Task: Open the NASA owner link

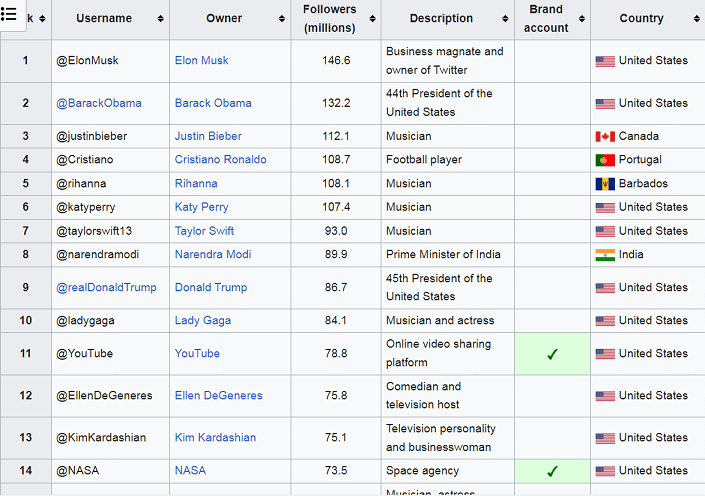Action: click(x=190, y=470)
